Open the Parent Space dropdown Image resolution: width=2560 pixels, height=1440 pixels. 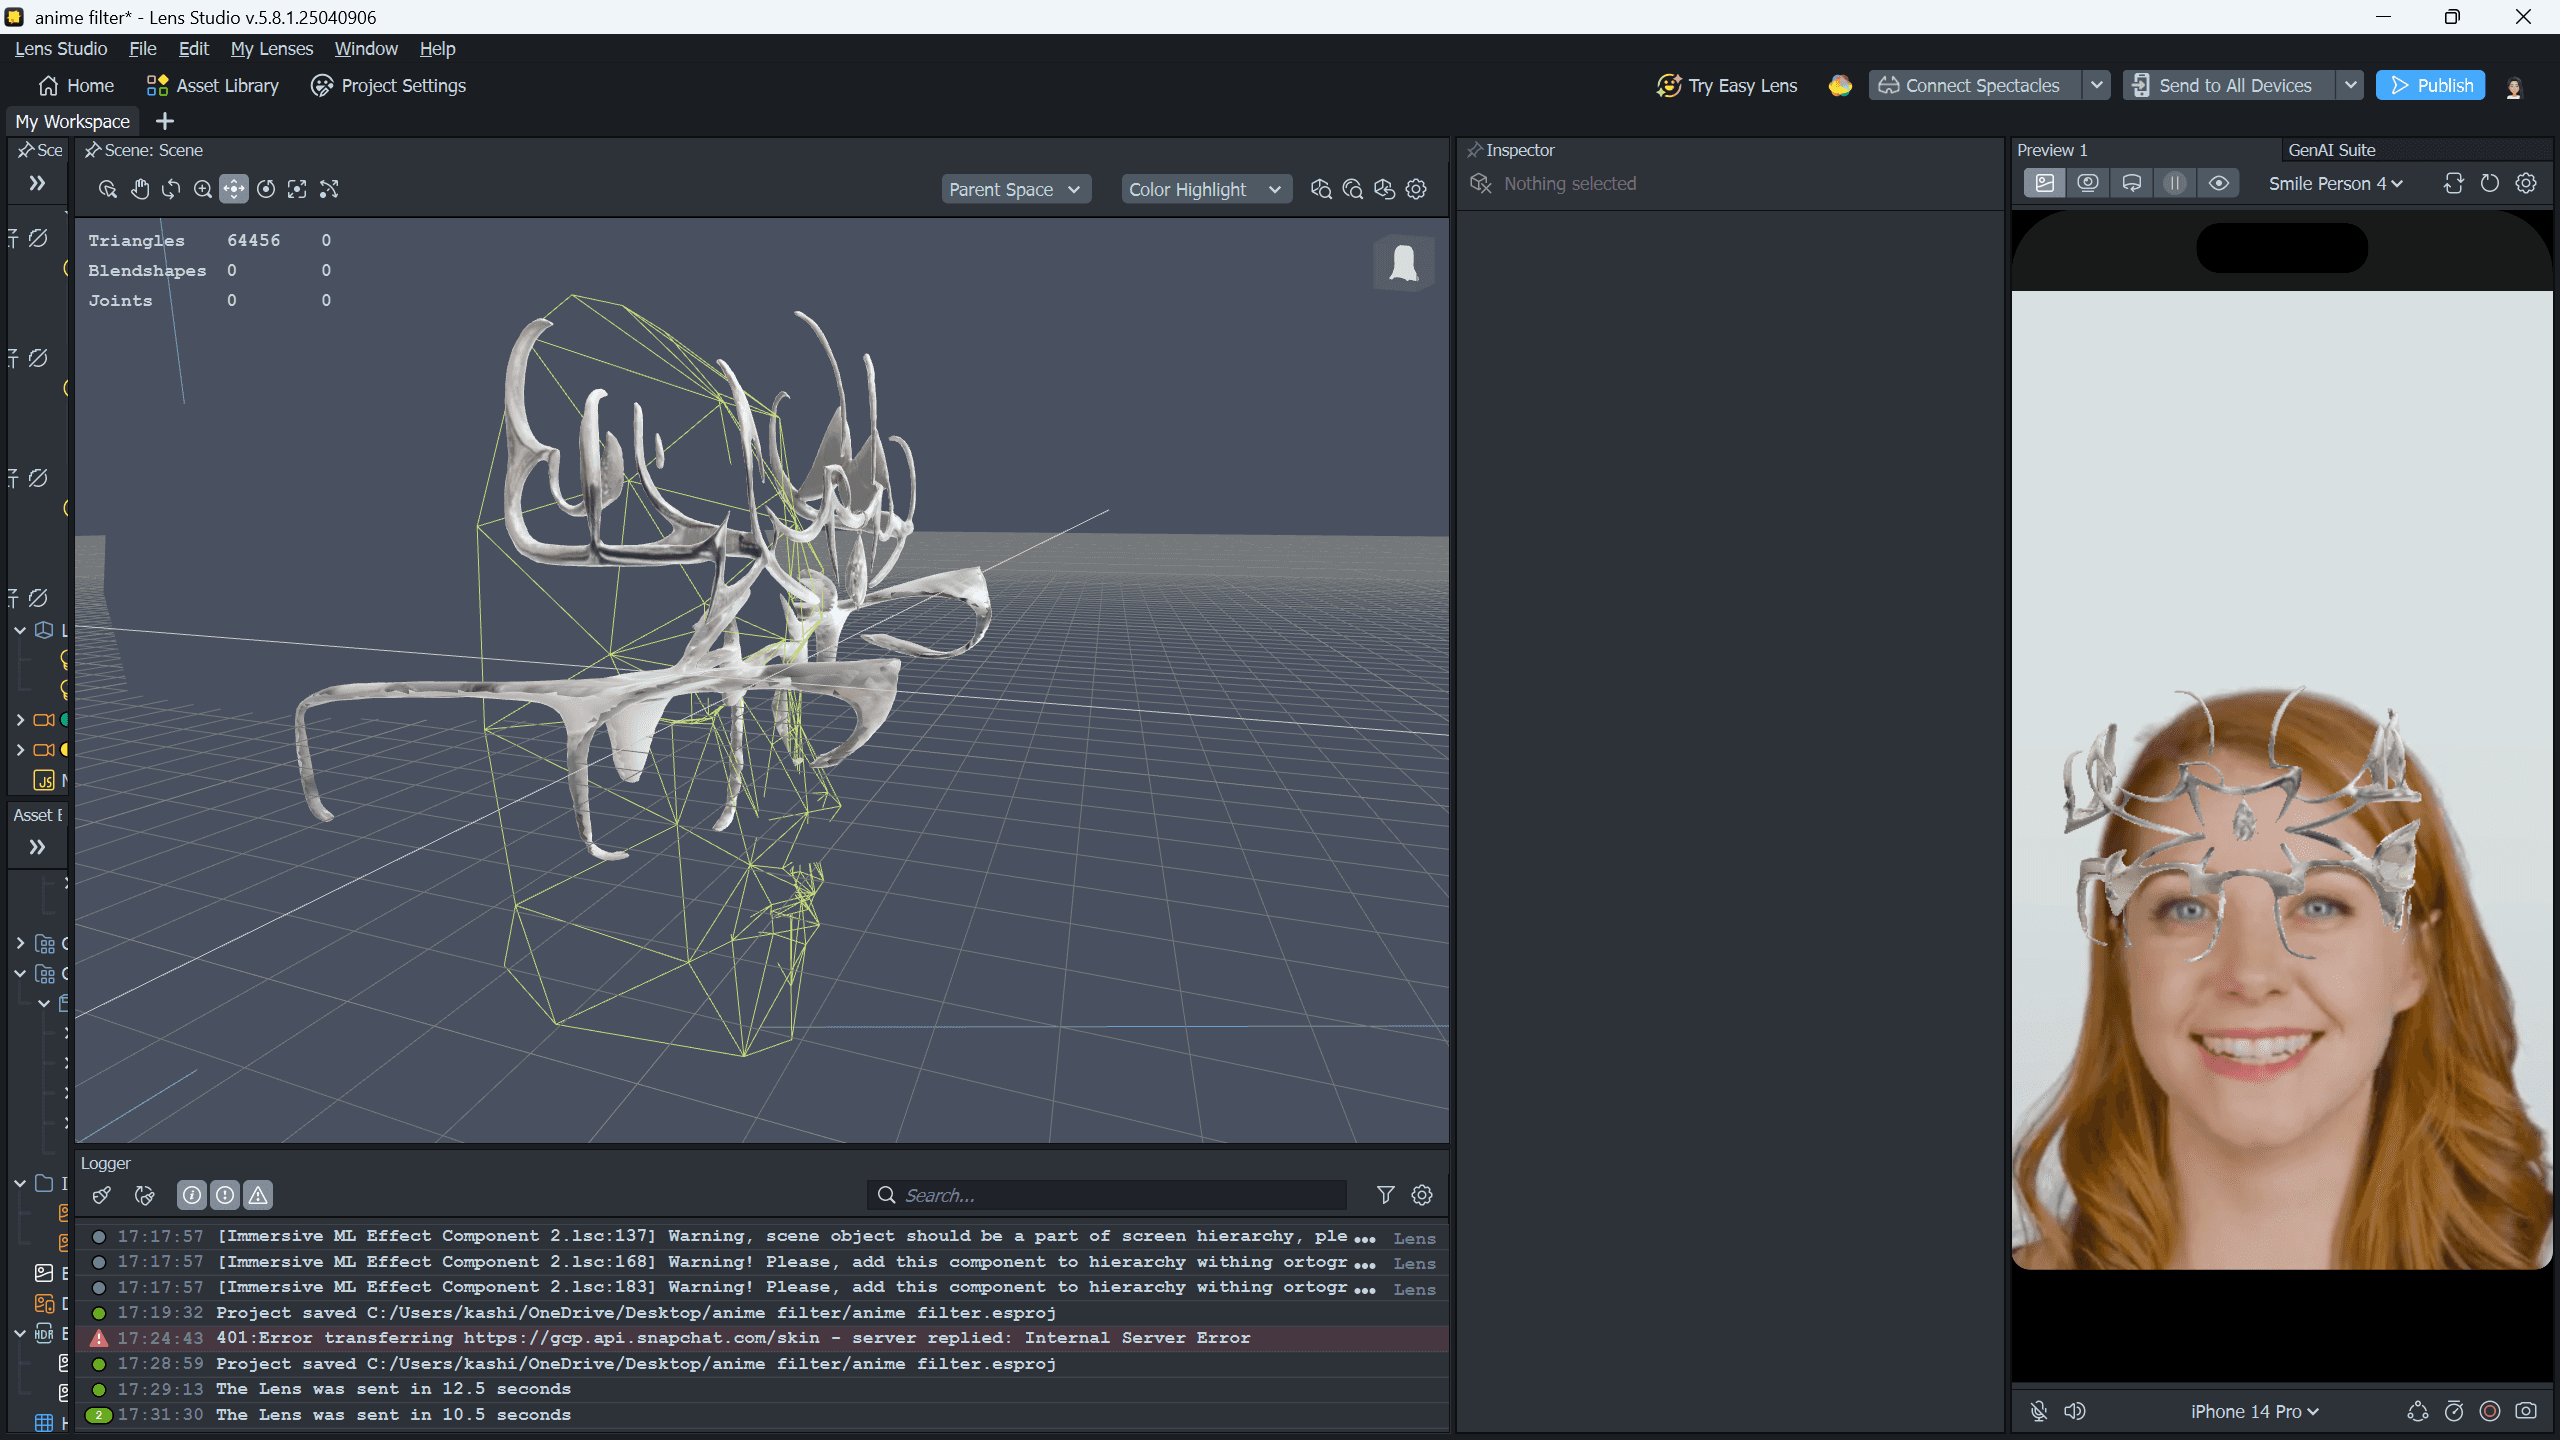tap(1015, 189)
